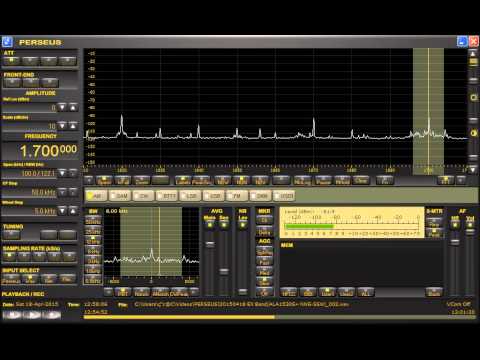Select the second ATT attenuator button
This screenshot has width=480, height=360.
[x=30, y=61]
